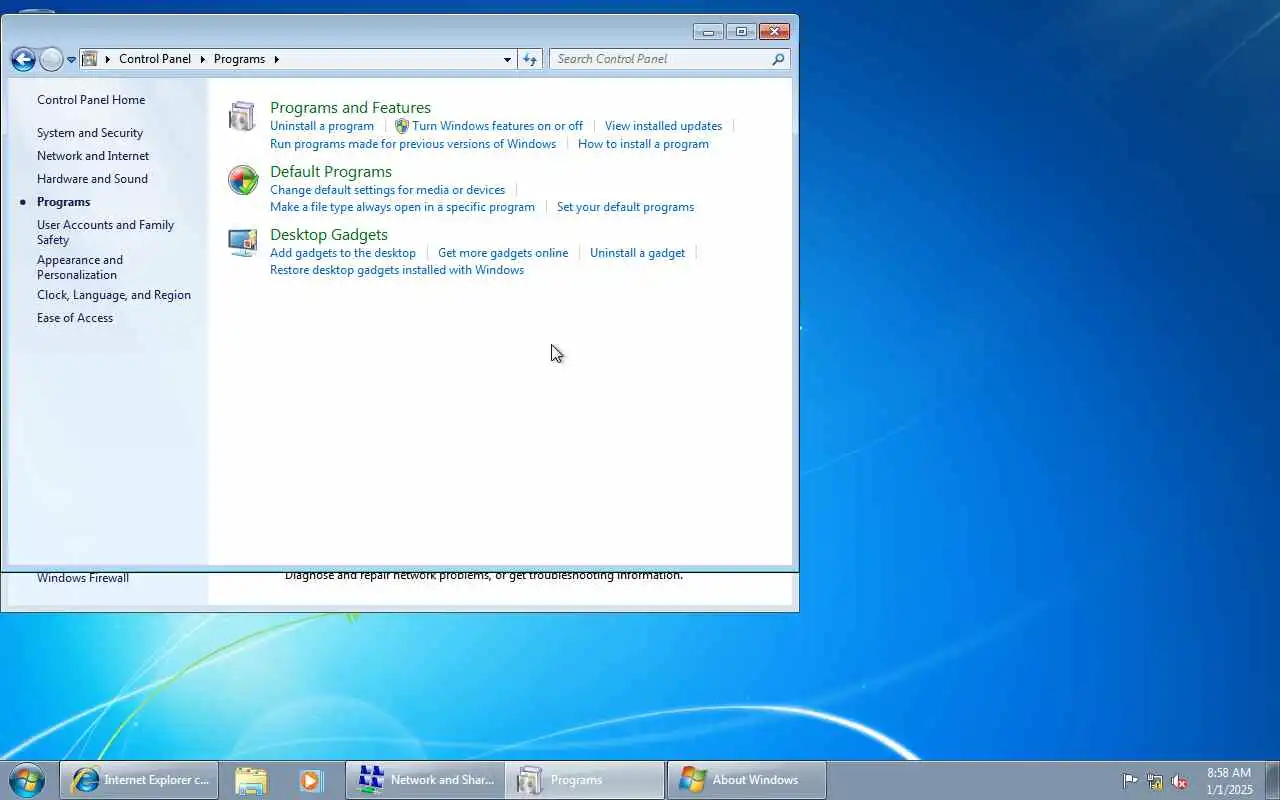Screen dimensions: 1280x800
Task: Click the clock showing 8:58 AM
Action: point(1229,781)
